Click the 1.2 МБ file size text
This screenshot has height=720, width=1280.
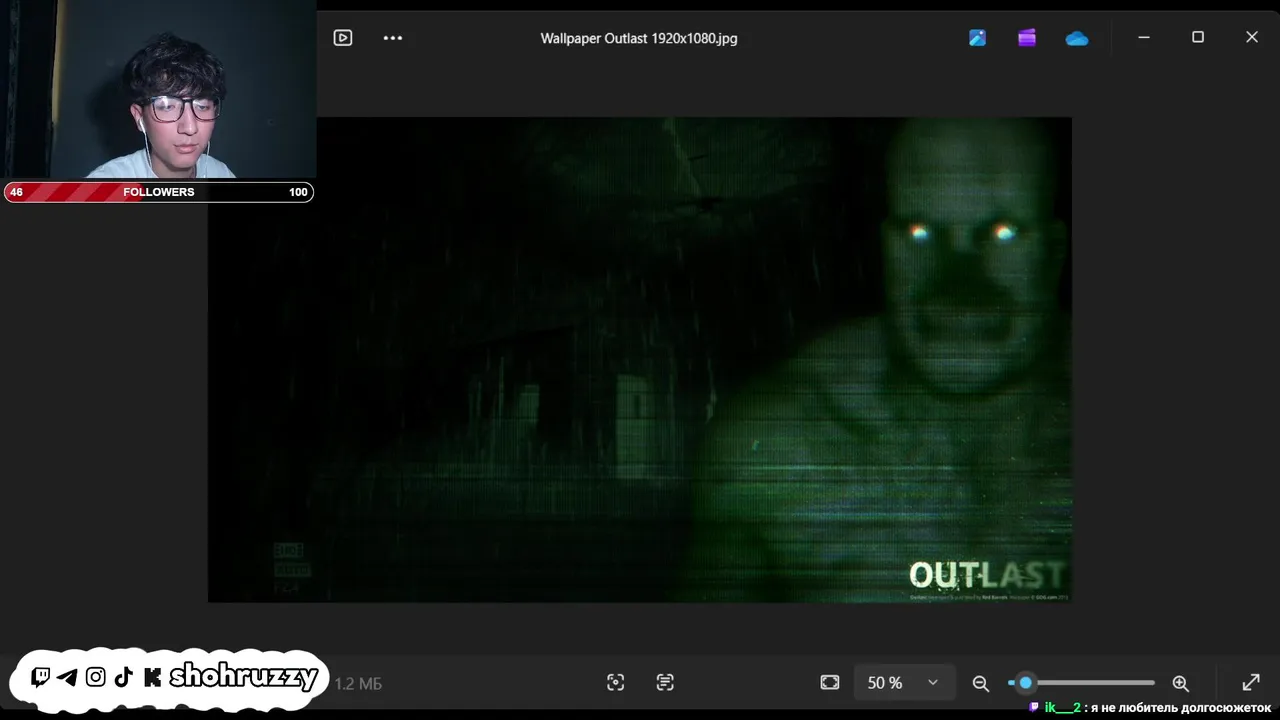[x=358, y=684]
